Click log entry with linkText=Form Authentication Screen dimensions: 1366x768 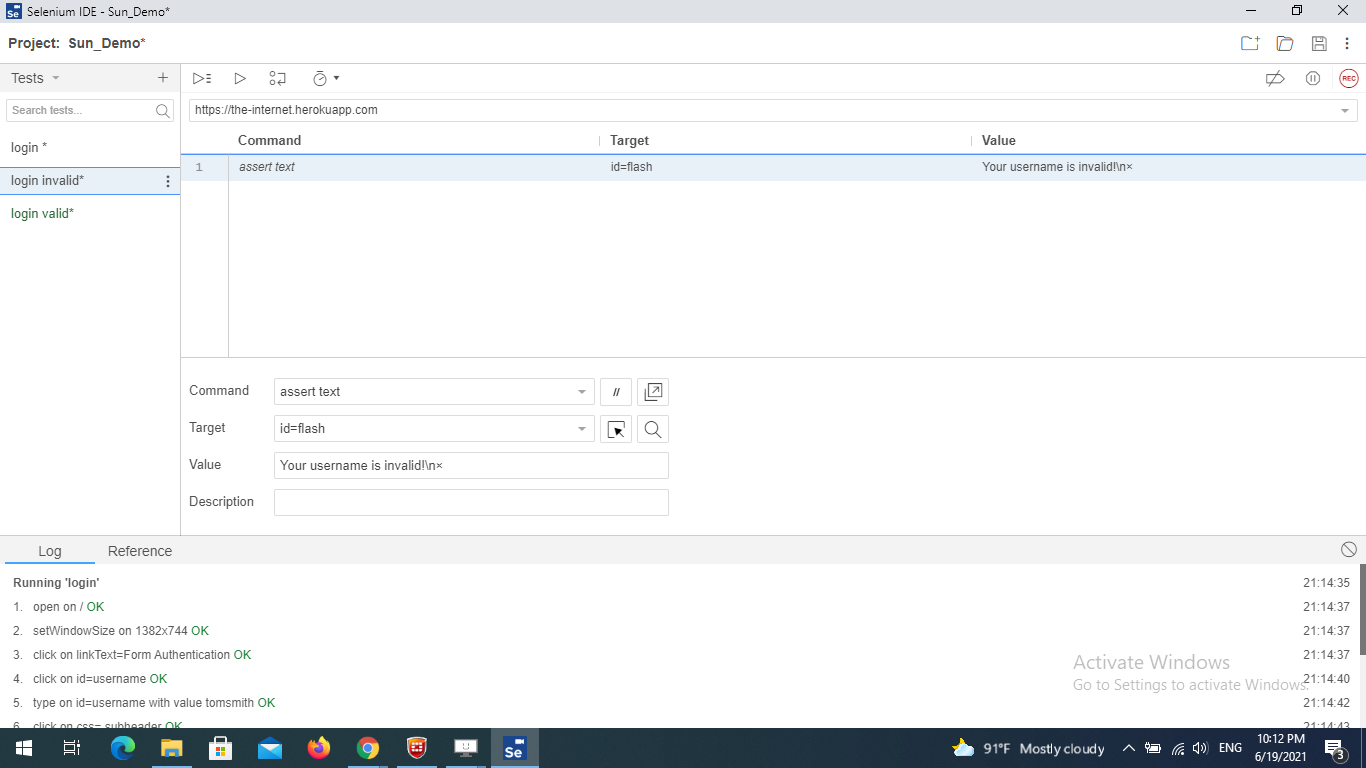click(x=142, y=655)
